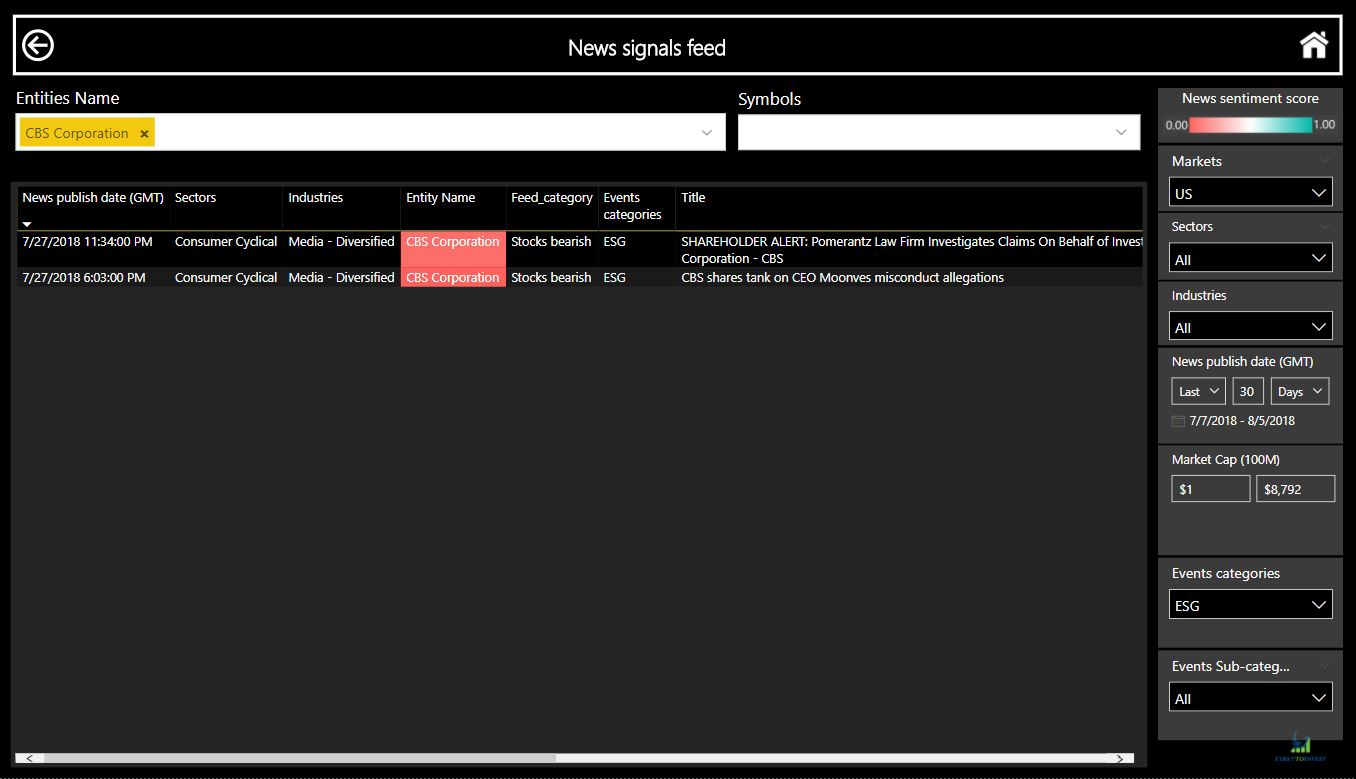The width and height of the screenshot is (1356, 779).
Task: Open CBS shares tank on CEO Moonves title
Action: 842,278
